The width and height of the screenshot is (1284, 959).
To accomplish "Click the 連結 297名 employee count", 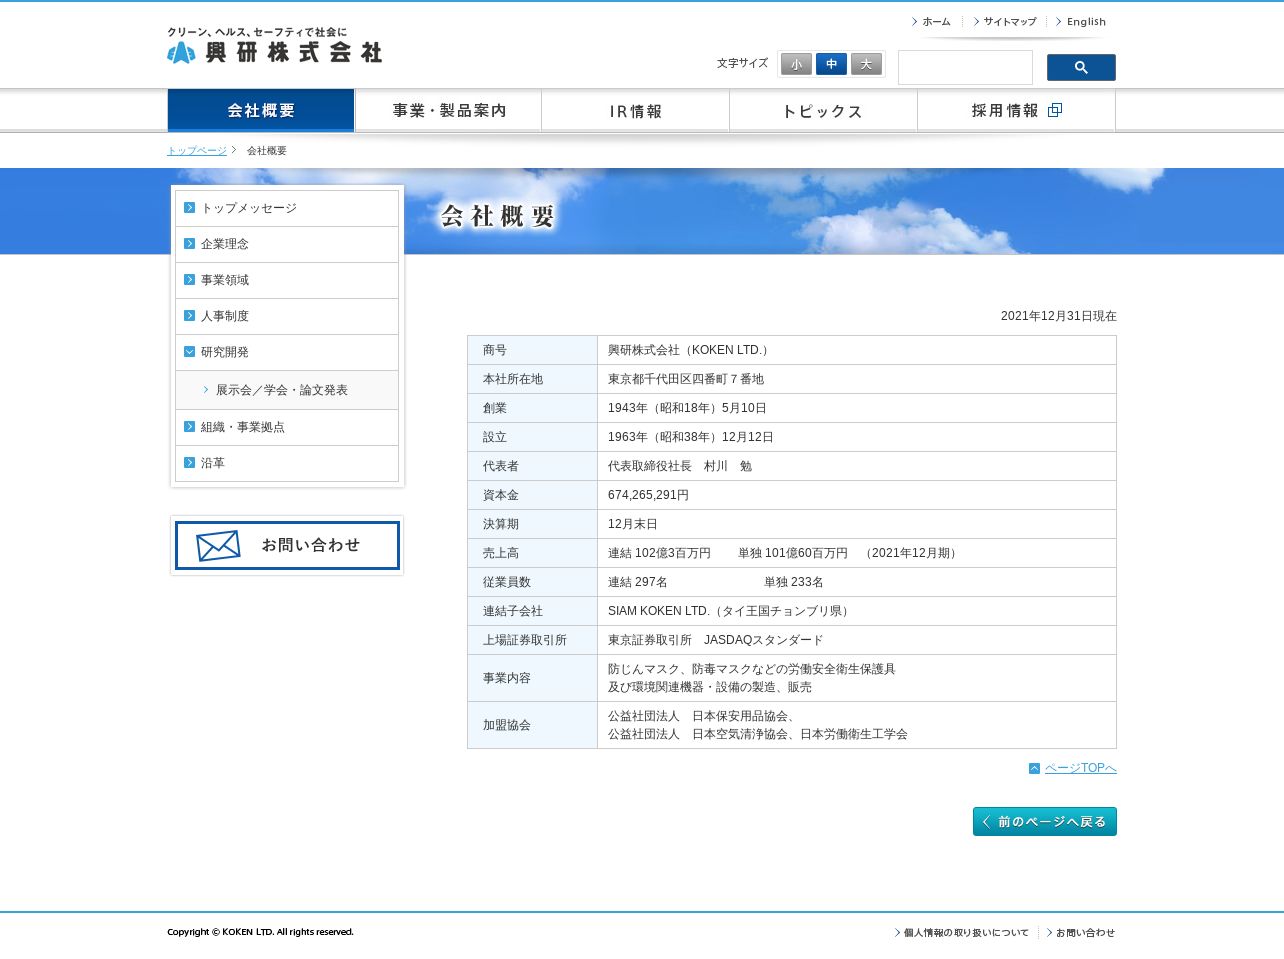I will click(x=638, y=582).
